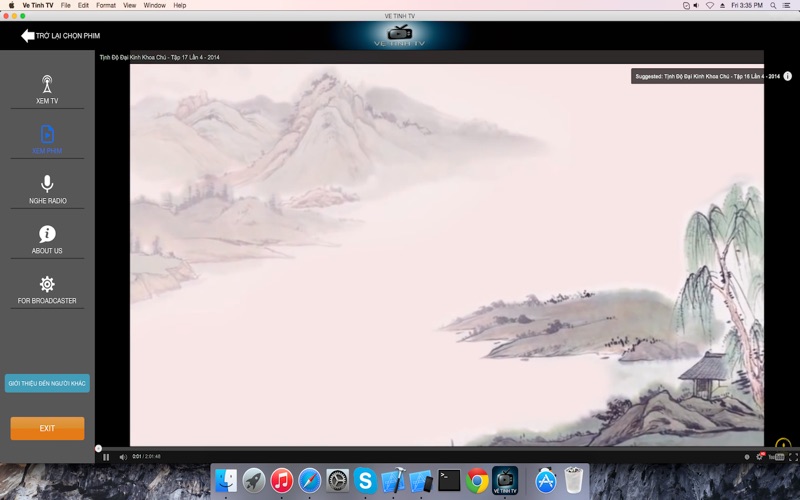Click the Fri 3:35 PM clock
Viewport: 800px width, 500px height.
(747, 5)
